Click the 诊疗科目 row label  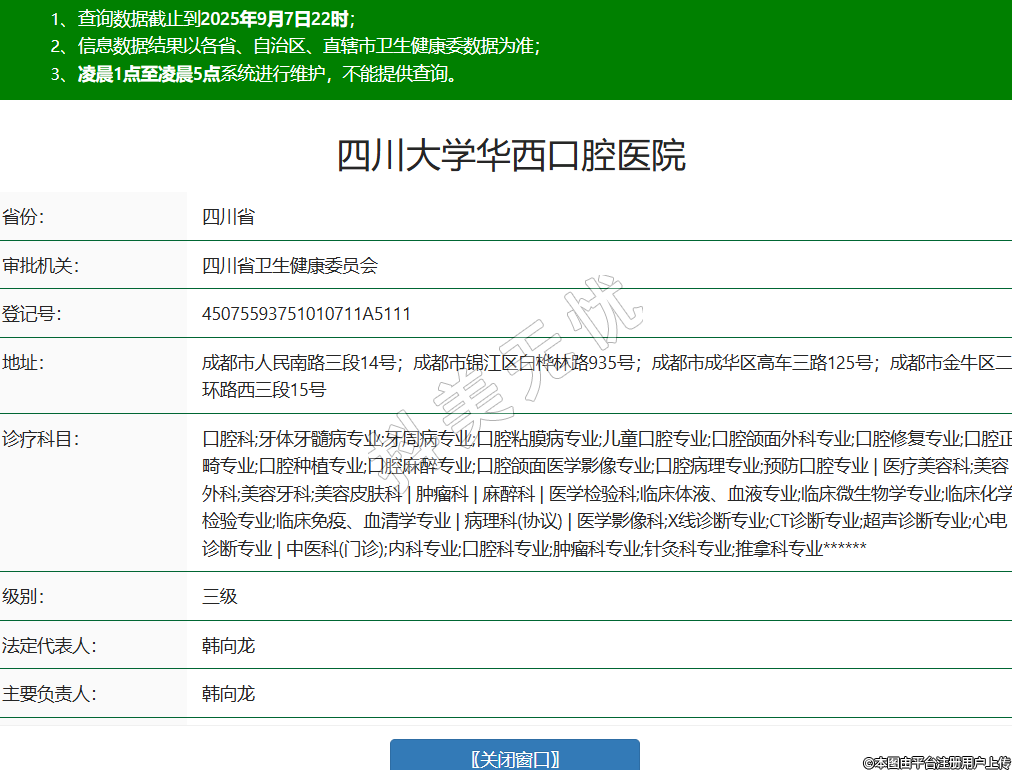click(40, 439)
